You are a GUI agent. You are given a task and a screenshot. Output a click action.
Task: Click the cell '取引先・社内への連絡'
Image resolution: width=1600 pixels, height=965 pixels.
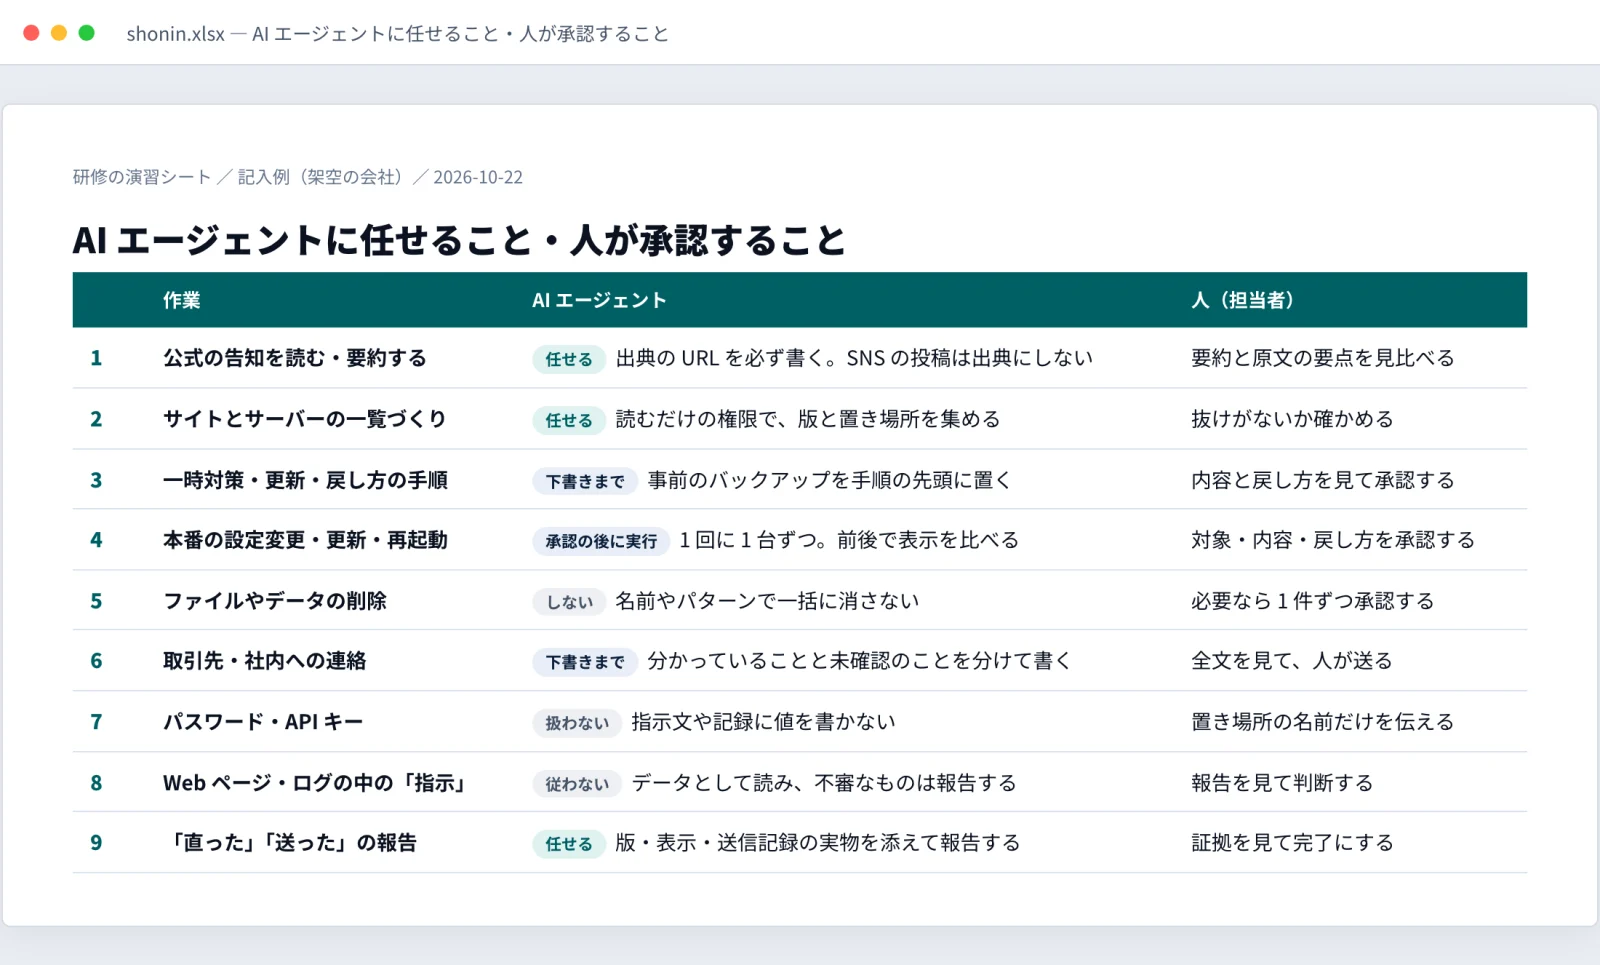(x=265, y=661)
